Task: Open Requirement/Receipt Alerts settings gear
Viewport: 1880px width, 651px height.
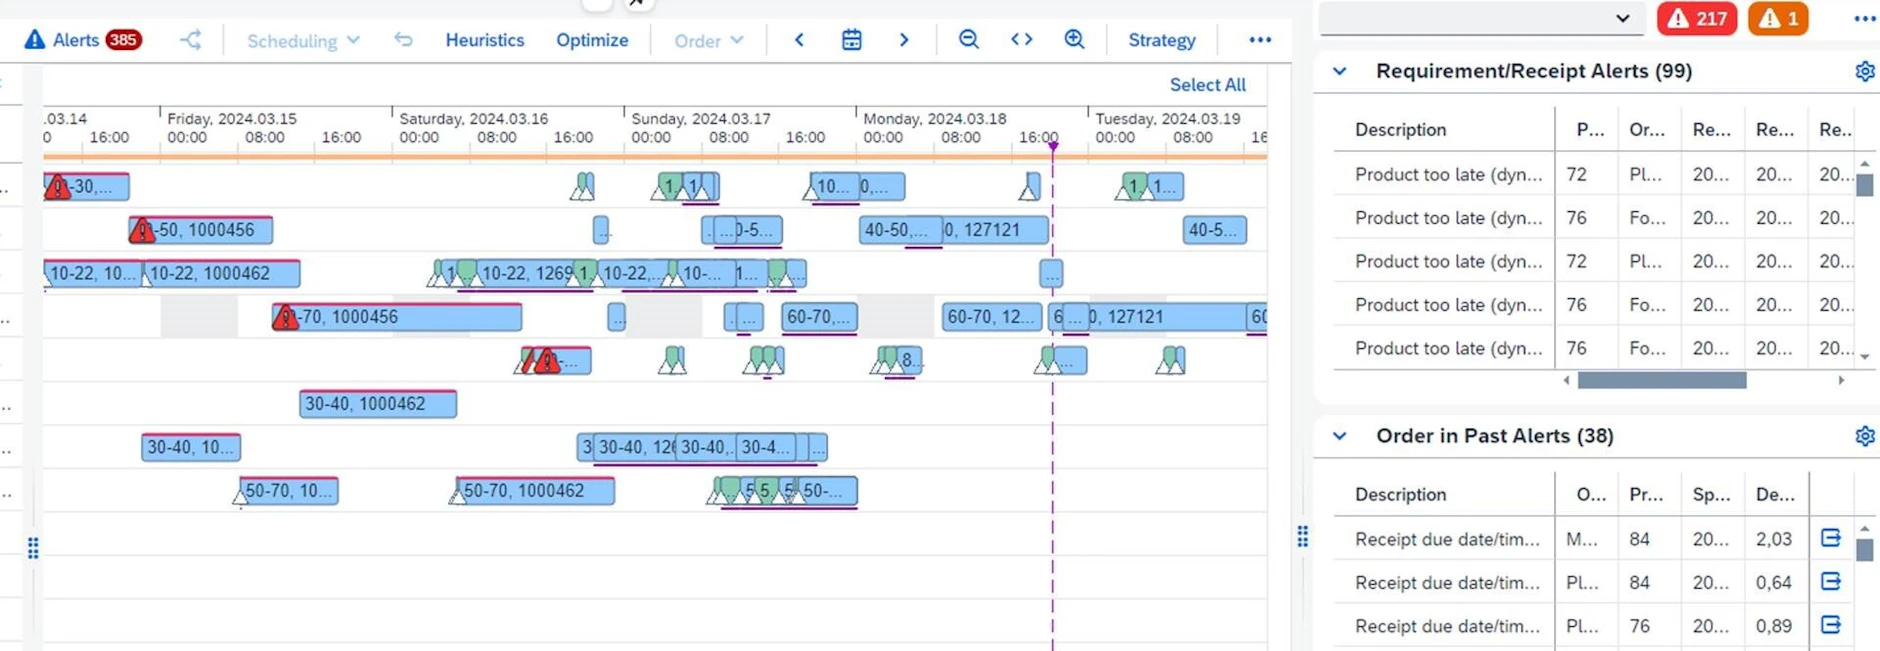Action: tap(1864, 72)
